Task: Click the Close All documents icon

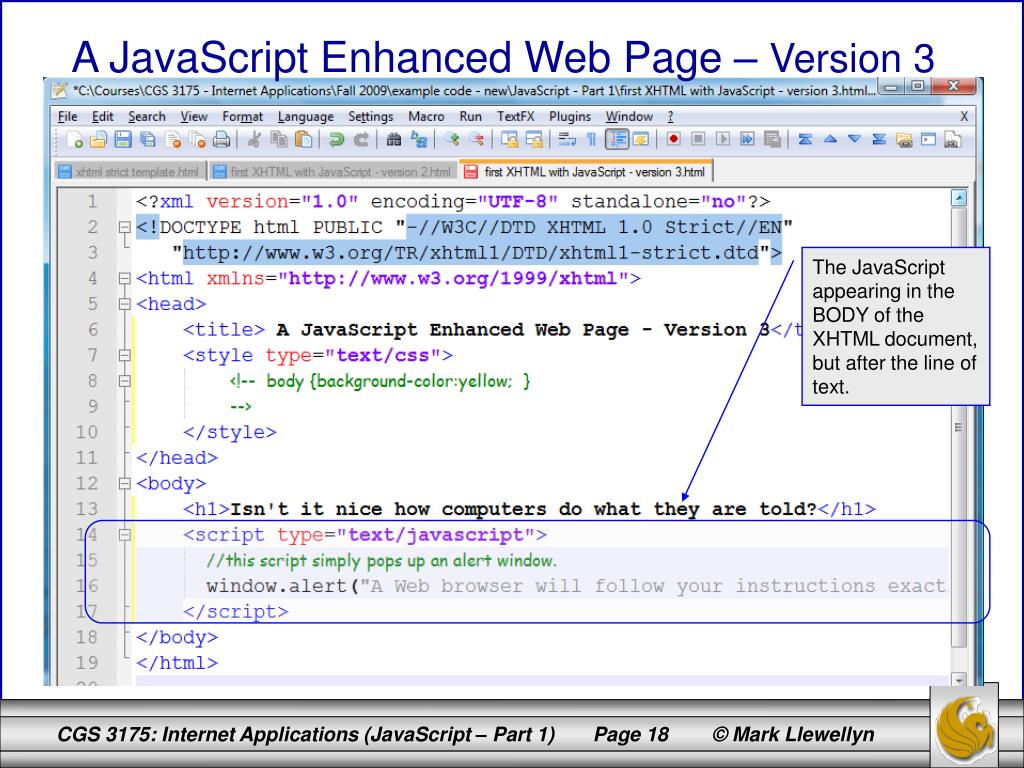Action: point(197,140)
